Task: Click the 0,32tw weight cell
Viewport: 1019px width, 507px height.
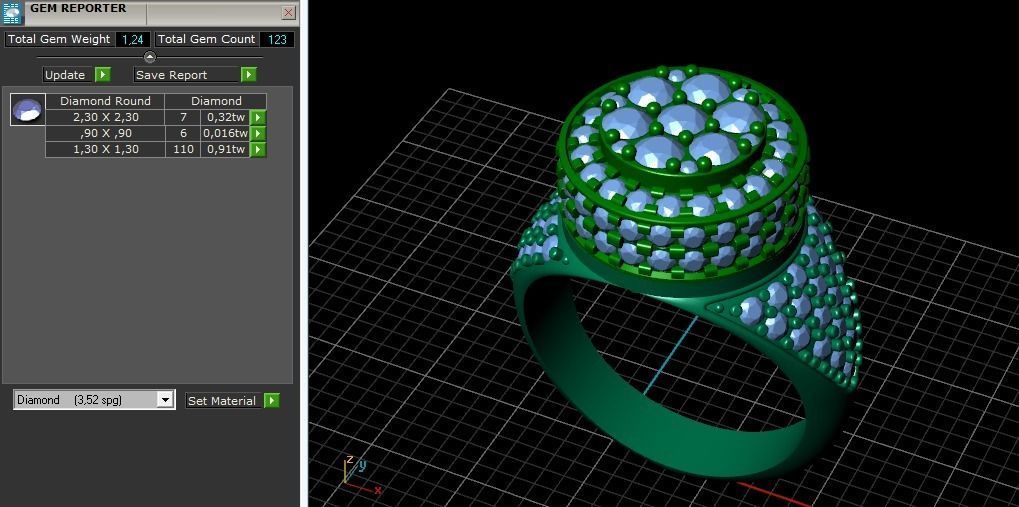Action: 226,118
